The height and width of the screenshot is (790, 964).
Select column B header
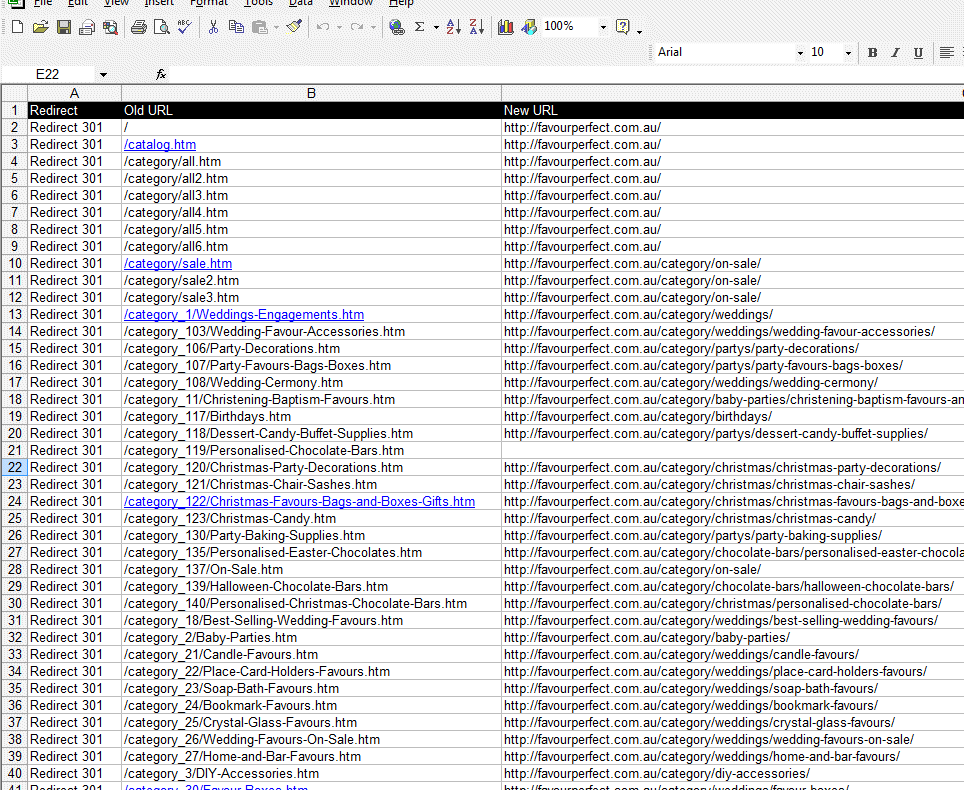(311, 93)
